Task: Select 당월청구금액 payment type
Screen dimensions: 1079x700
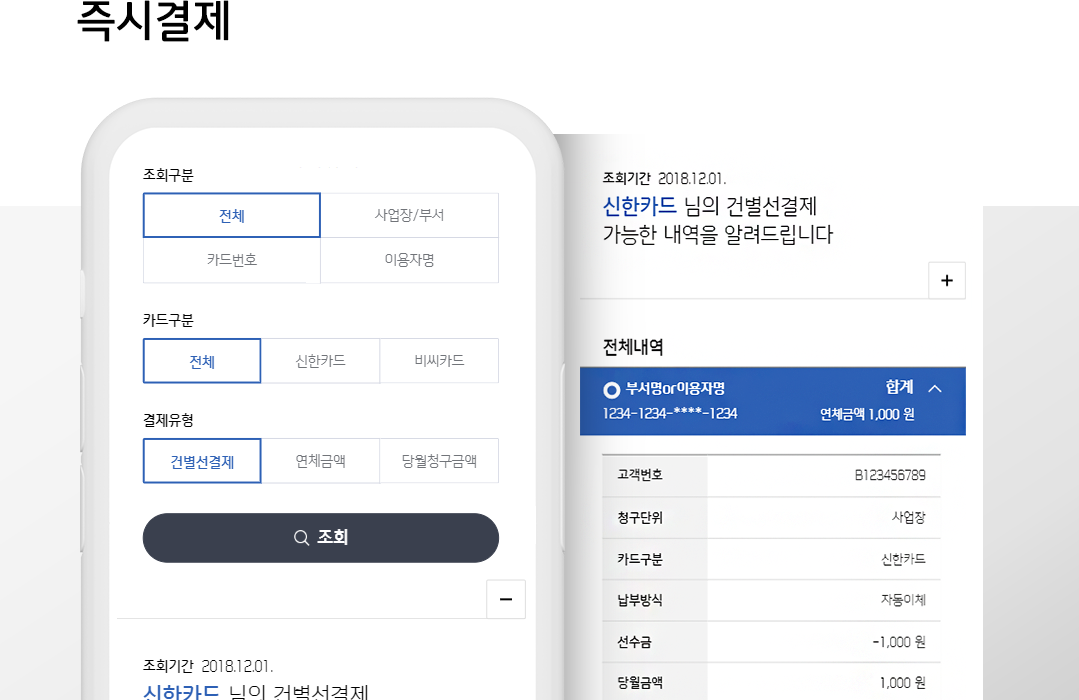Action: pos(439,461)
